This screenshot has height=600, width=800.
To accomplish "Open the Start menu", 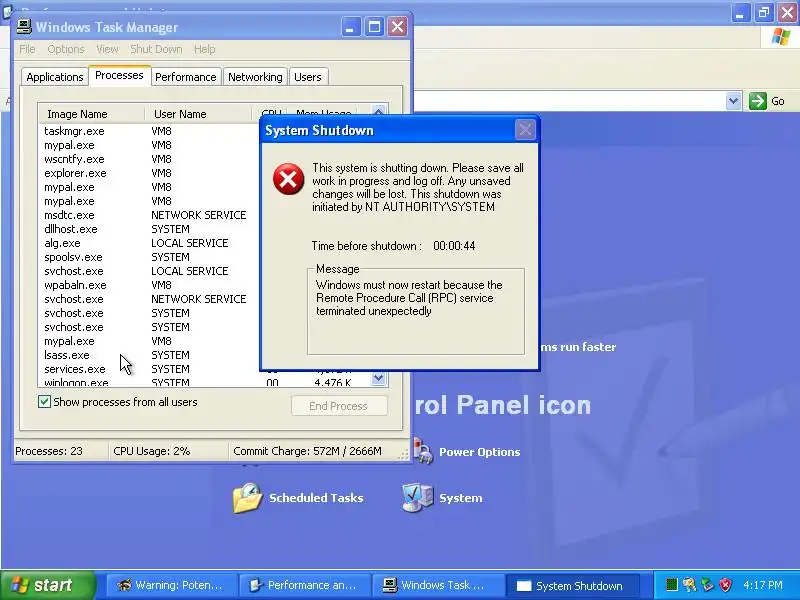I will pos(48,585).
